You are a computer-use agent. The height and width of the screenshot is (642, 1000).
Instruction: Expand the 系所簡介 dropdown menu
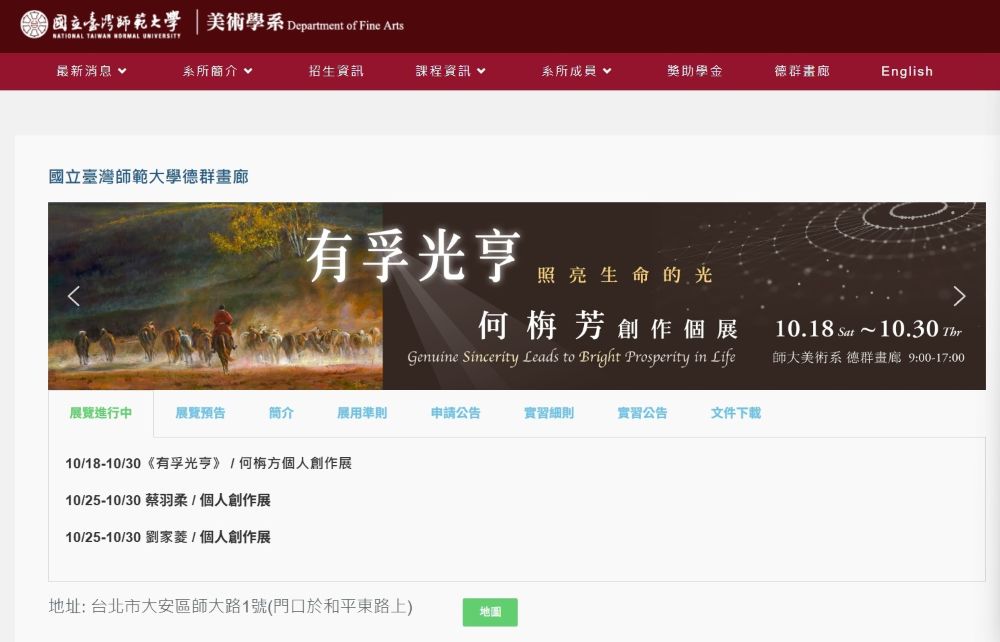(217, 71)
